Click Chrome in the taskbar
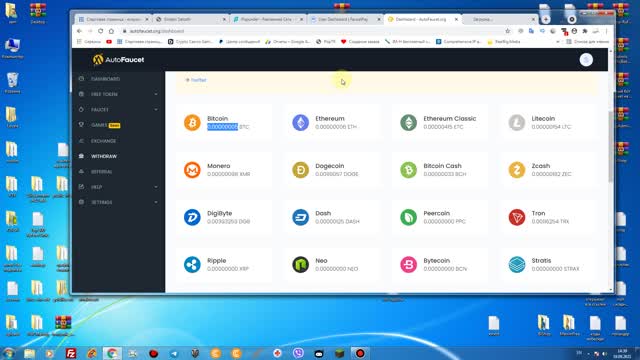The image size is (640, 360). 112,353
